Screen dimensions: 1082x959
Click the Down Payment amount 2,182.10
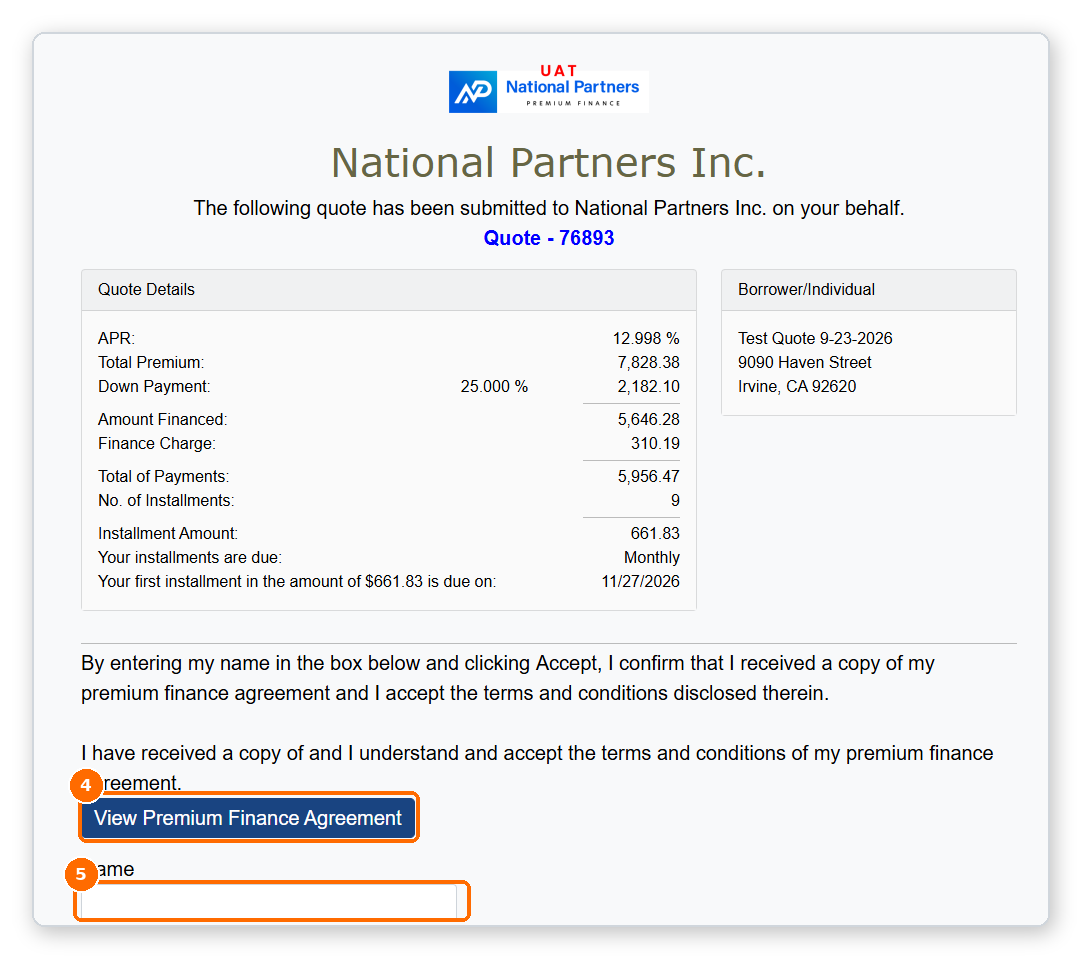[649, 387]
